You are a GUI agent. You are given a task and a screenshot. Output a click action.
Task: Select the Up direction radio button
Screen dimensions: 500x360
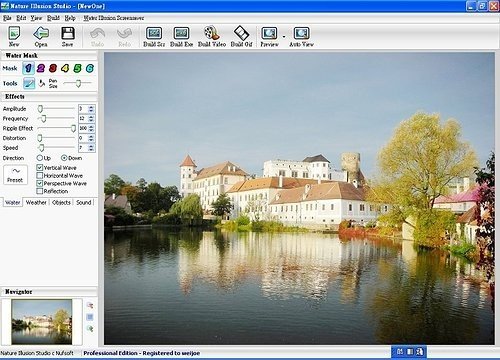tap(40, 158)
